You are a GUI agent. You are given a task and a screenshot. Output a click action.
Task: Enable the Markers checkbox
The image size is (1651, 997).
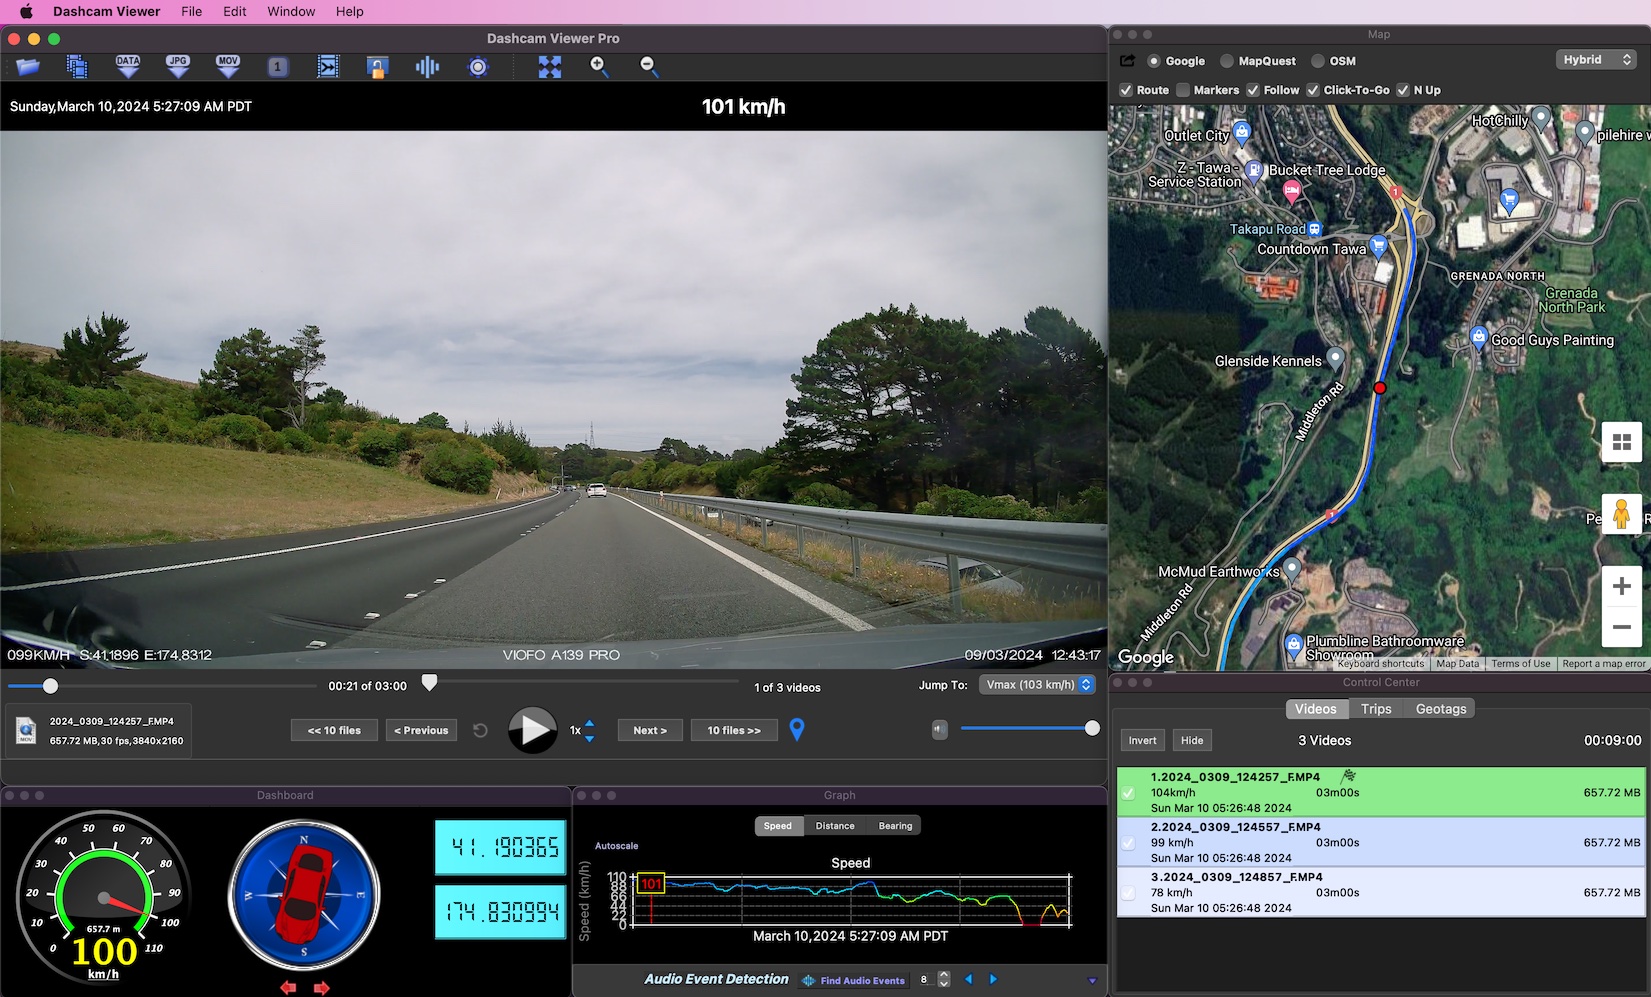click(1183, 90)
